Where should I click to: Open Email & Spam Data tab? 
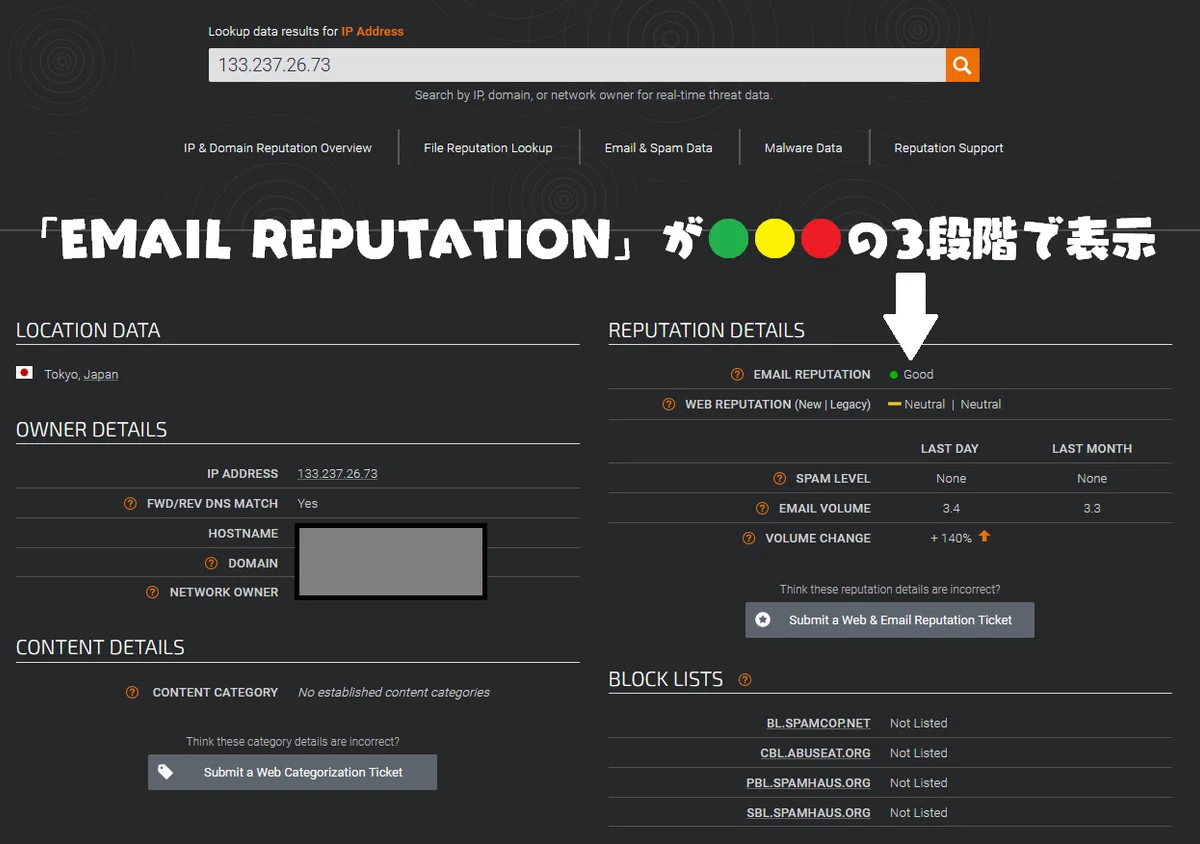tap(658, 148)
